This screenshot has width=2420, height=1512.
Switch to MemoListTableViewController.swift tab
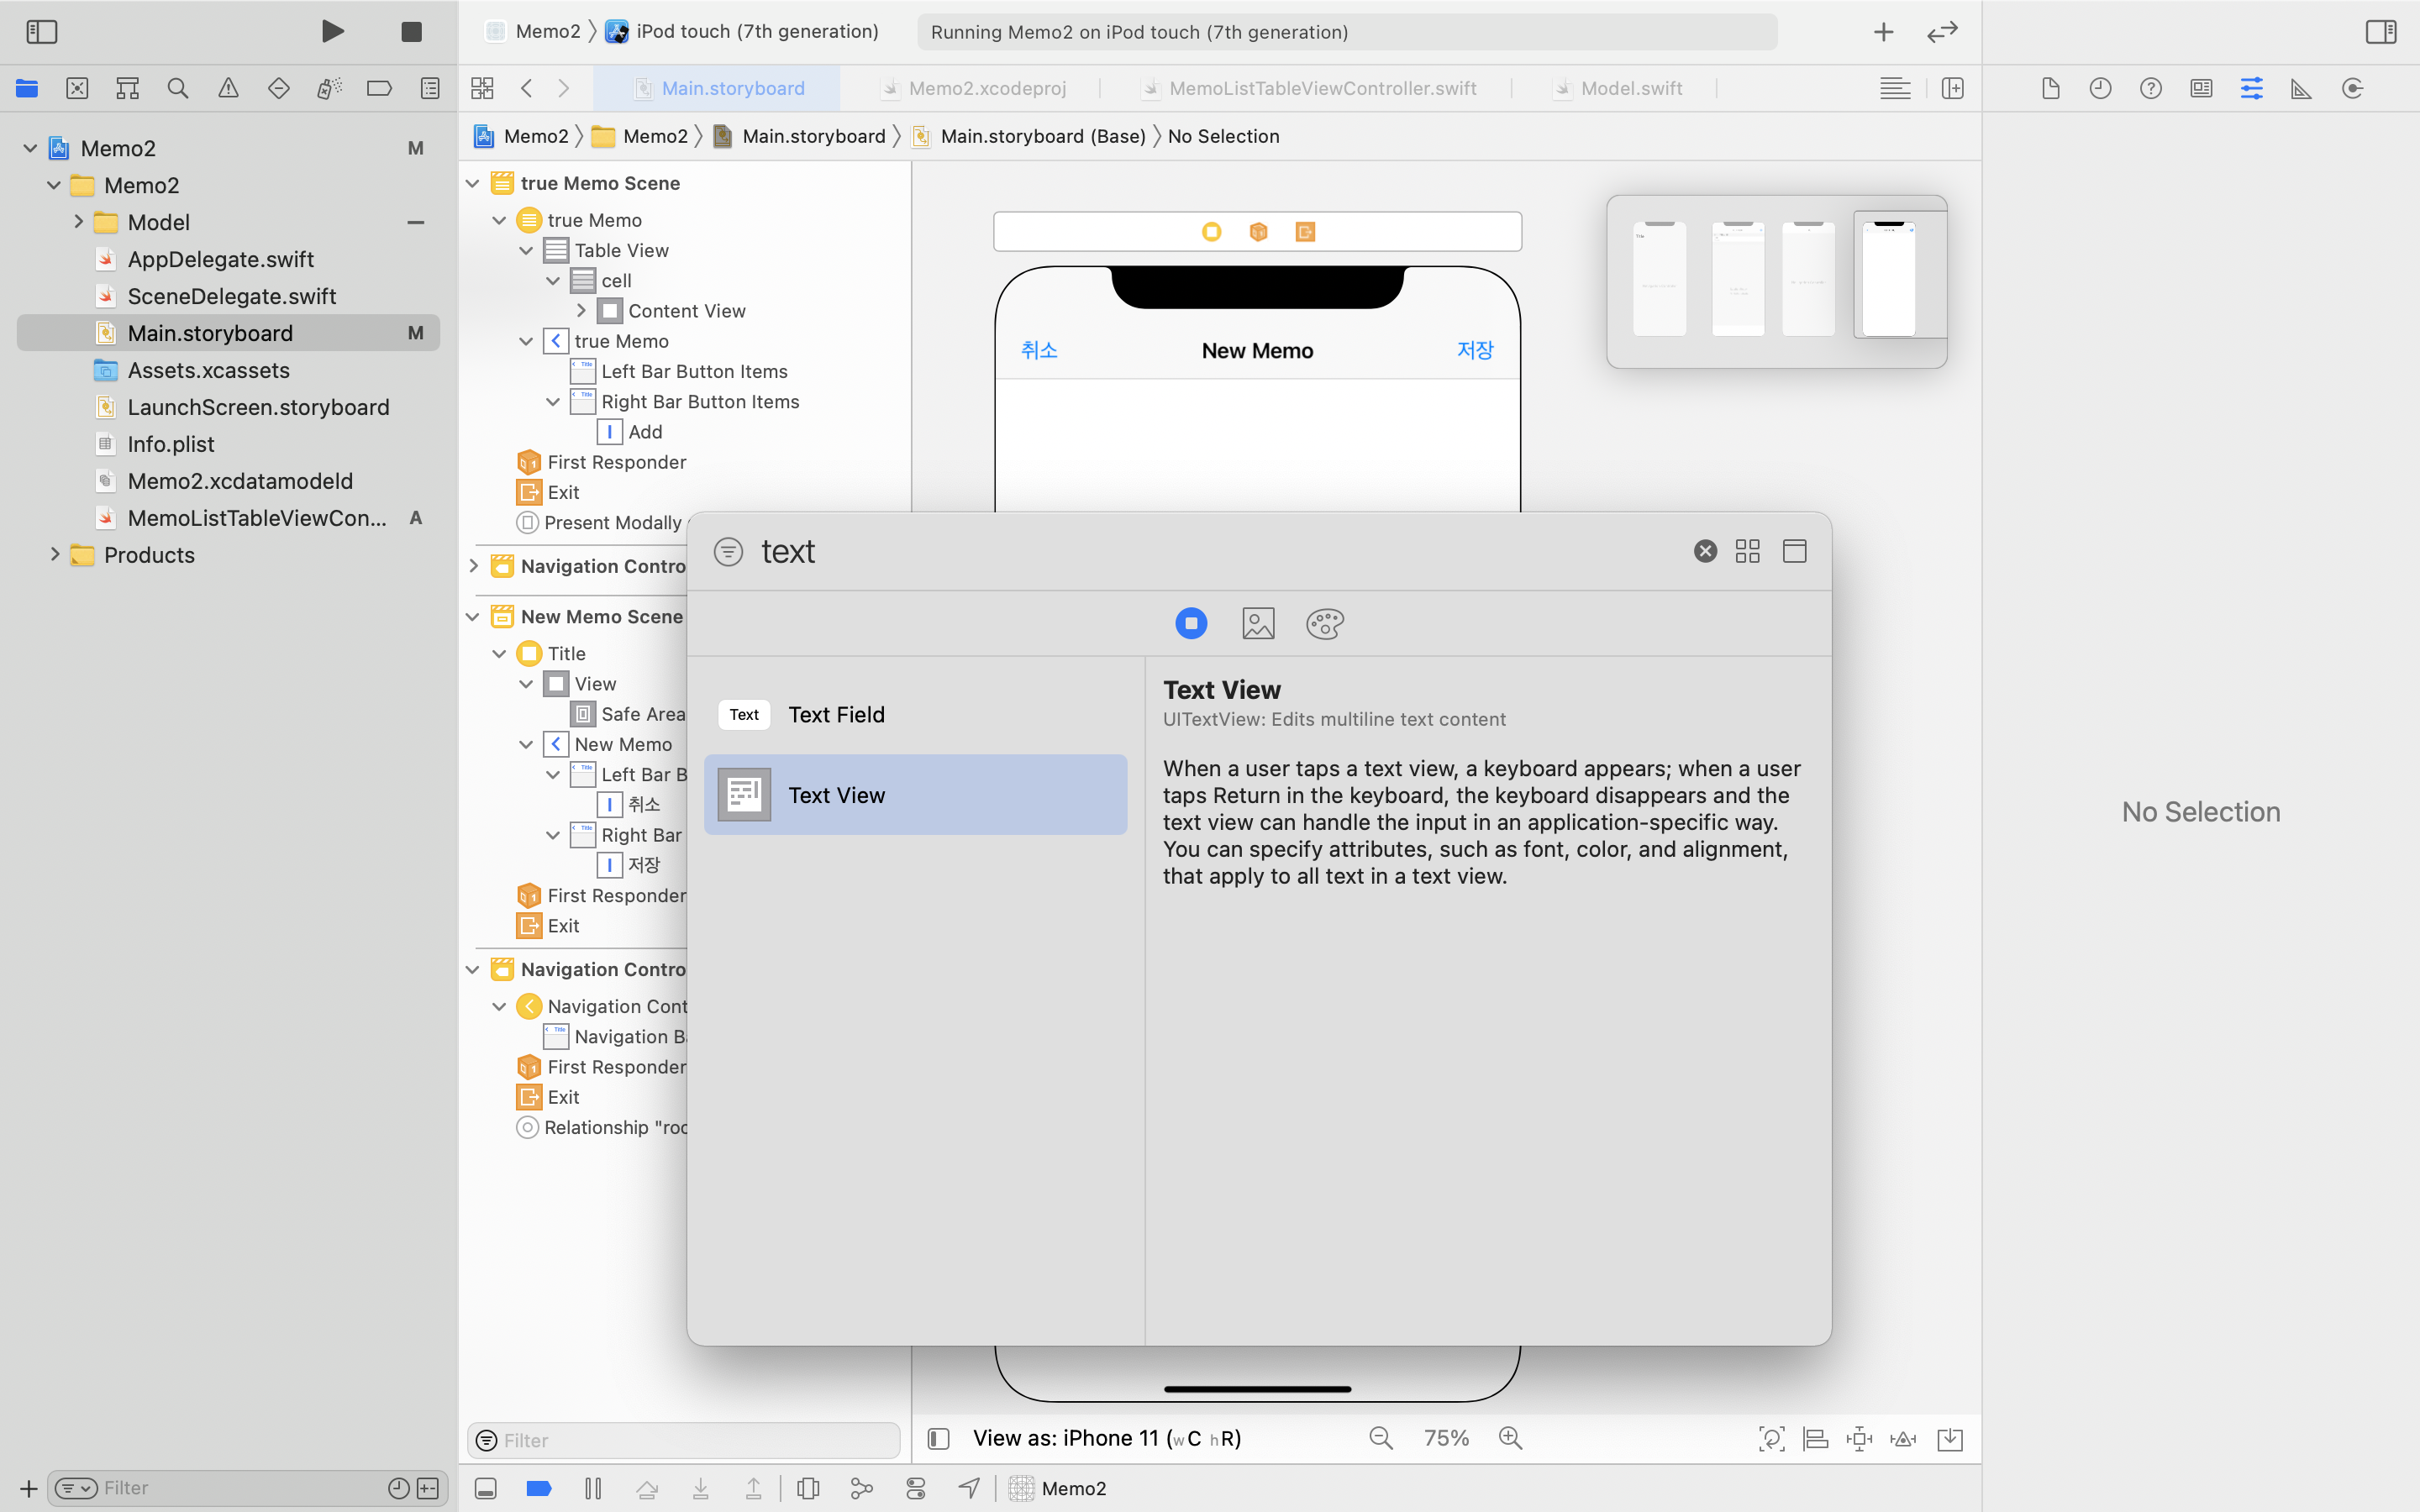click(1321, 88)
